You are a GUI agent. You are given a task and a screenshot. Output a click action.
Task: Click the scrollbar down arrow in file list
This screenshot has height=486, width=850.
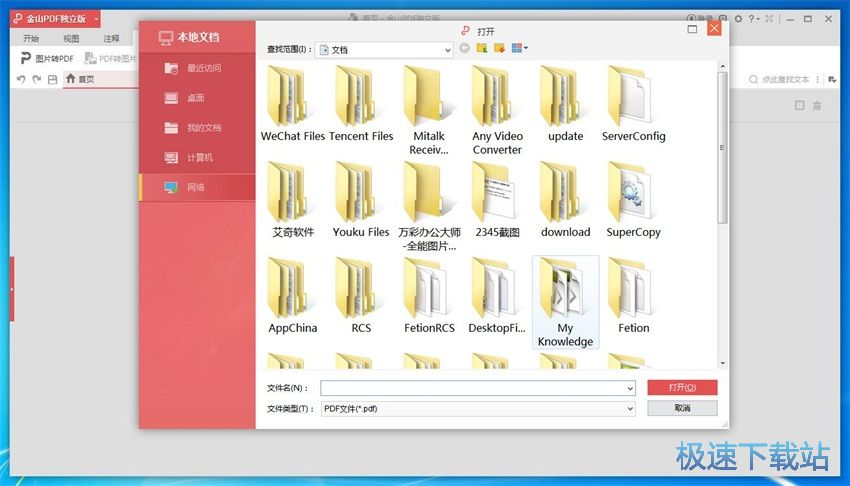pos(722,363)
